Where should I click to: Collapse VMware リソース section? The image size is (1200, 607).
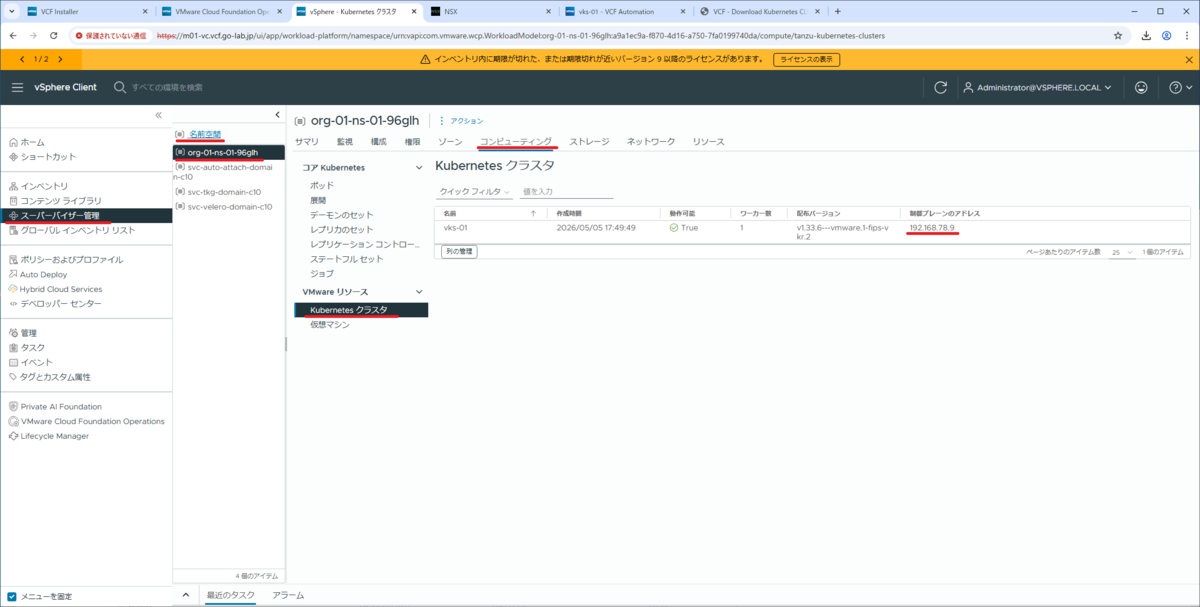(x=419, y=292)
